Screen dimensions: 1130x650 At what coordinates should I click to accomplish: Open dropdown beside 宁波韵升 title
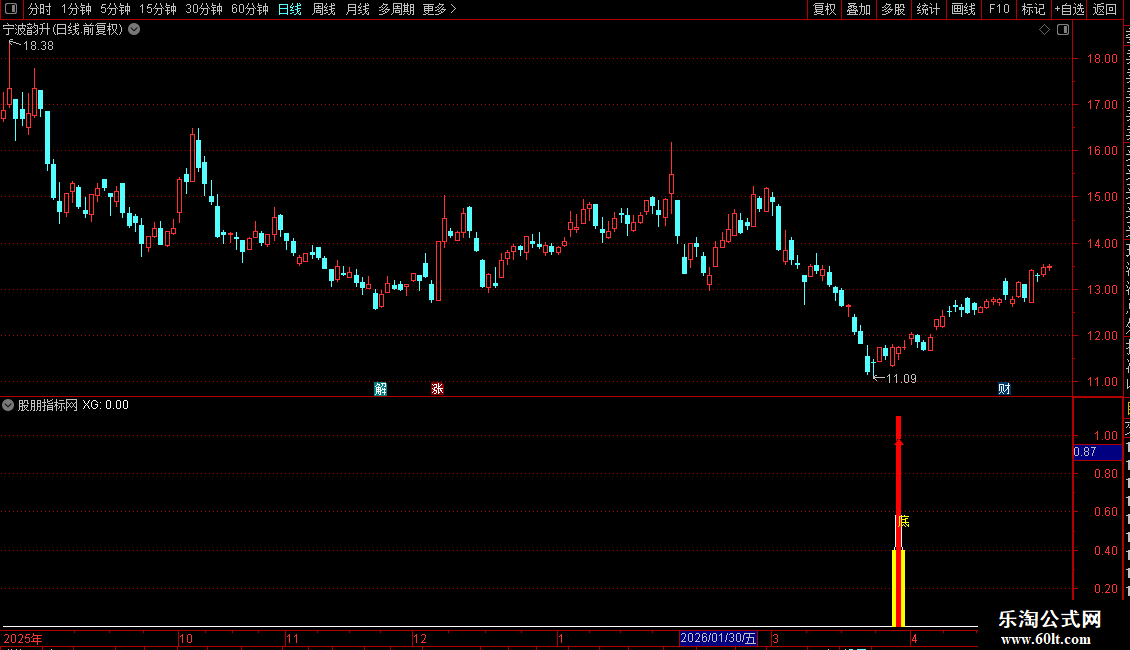[134, 30]
